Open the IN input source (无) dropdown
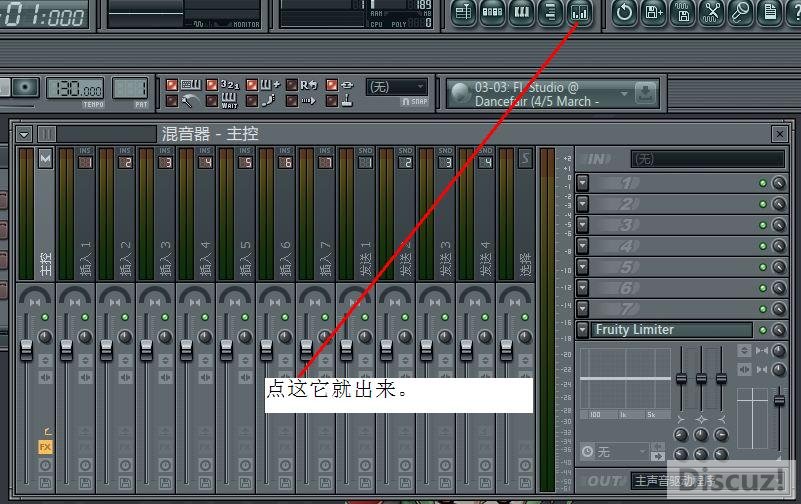 [708, 159]
